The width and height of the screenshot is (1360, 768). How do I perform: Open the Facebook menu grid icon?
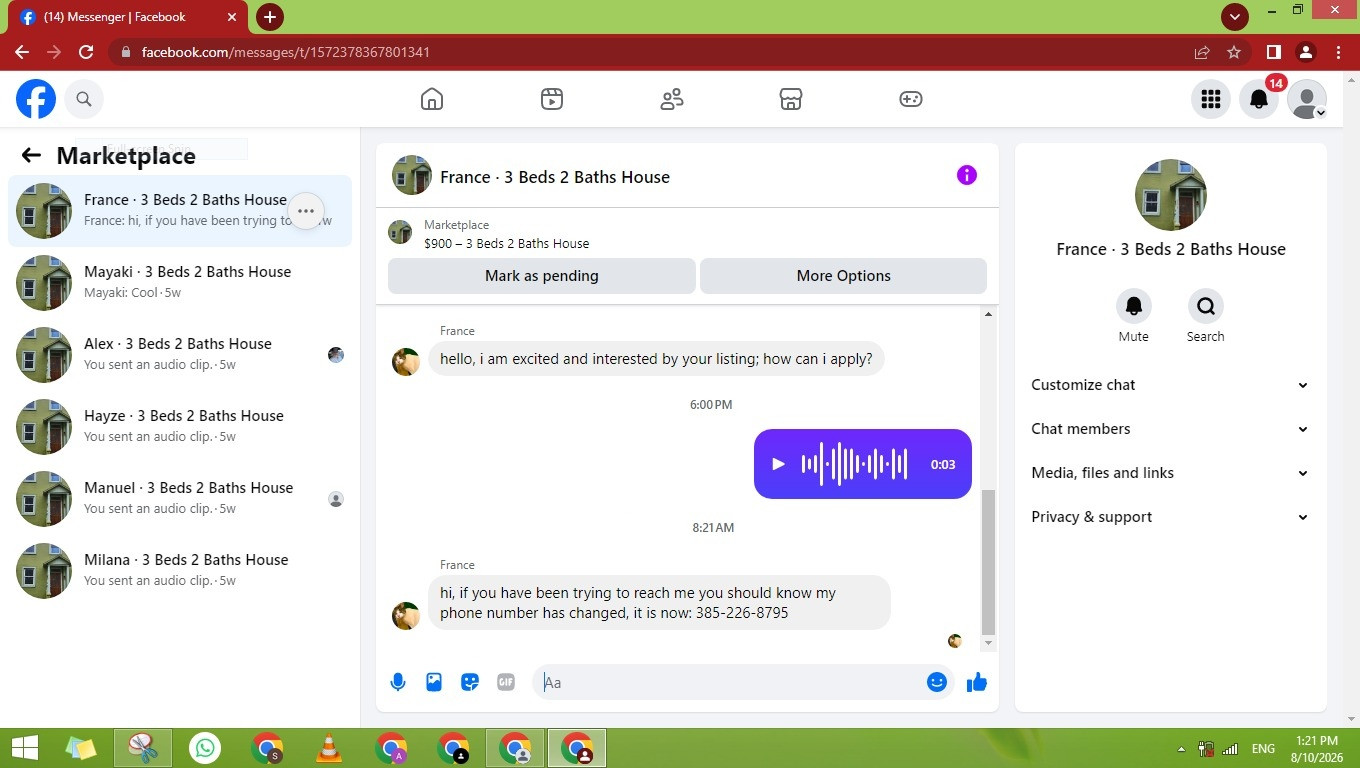click(x=1211, y=99)
